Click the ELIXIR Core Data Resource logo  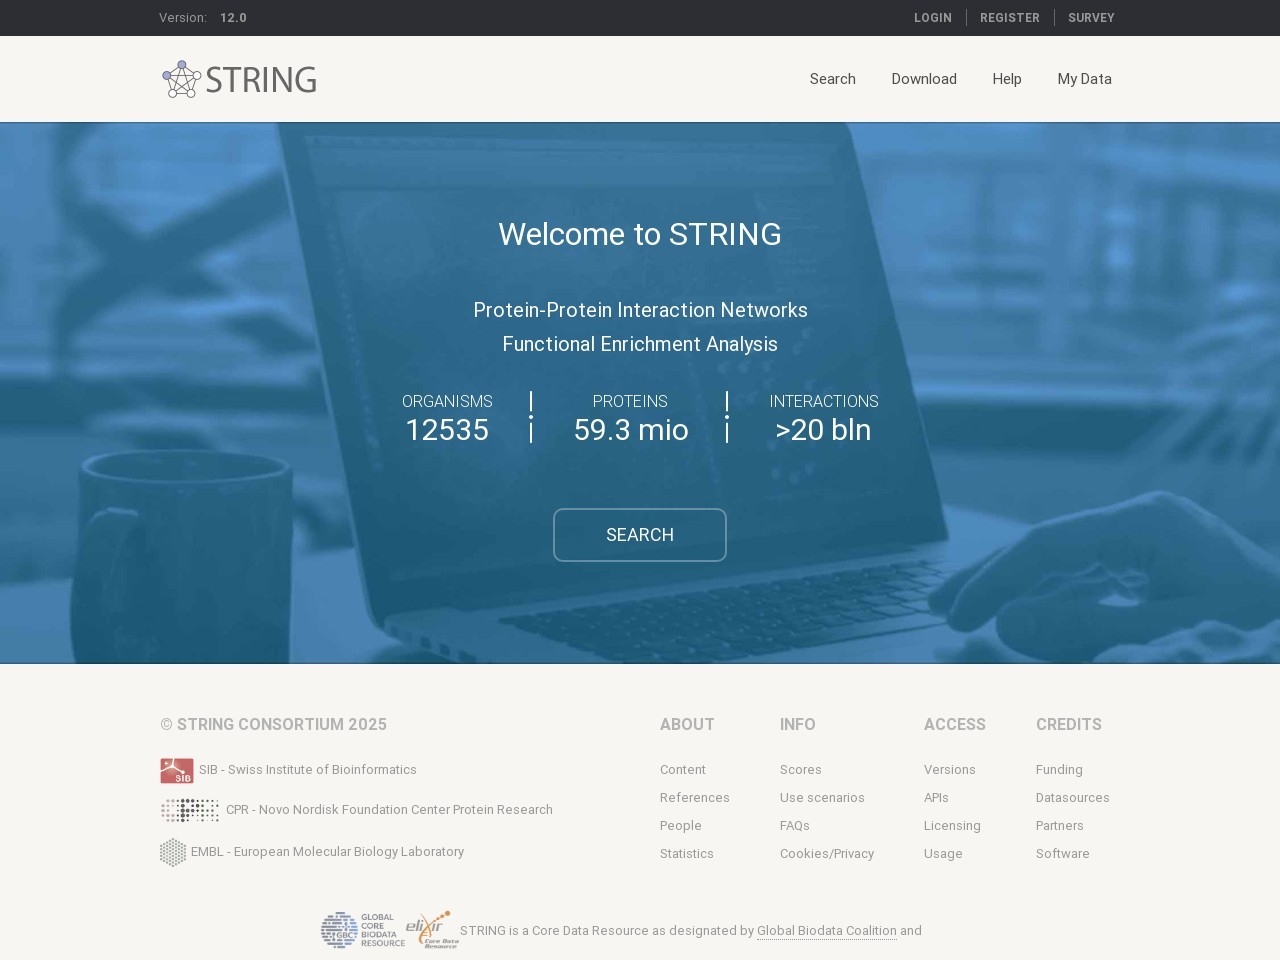coord(432,930)
